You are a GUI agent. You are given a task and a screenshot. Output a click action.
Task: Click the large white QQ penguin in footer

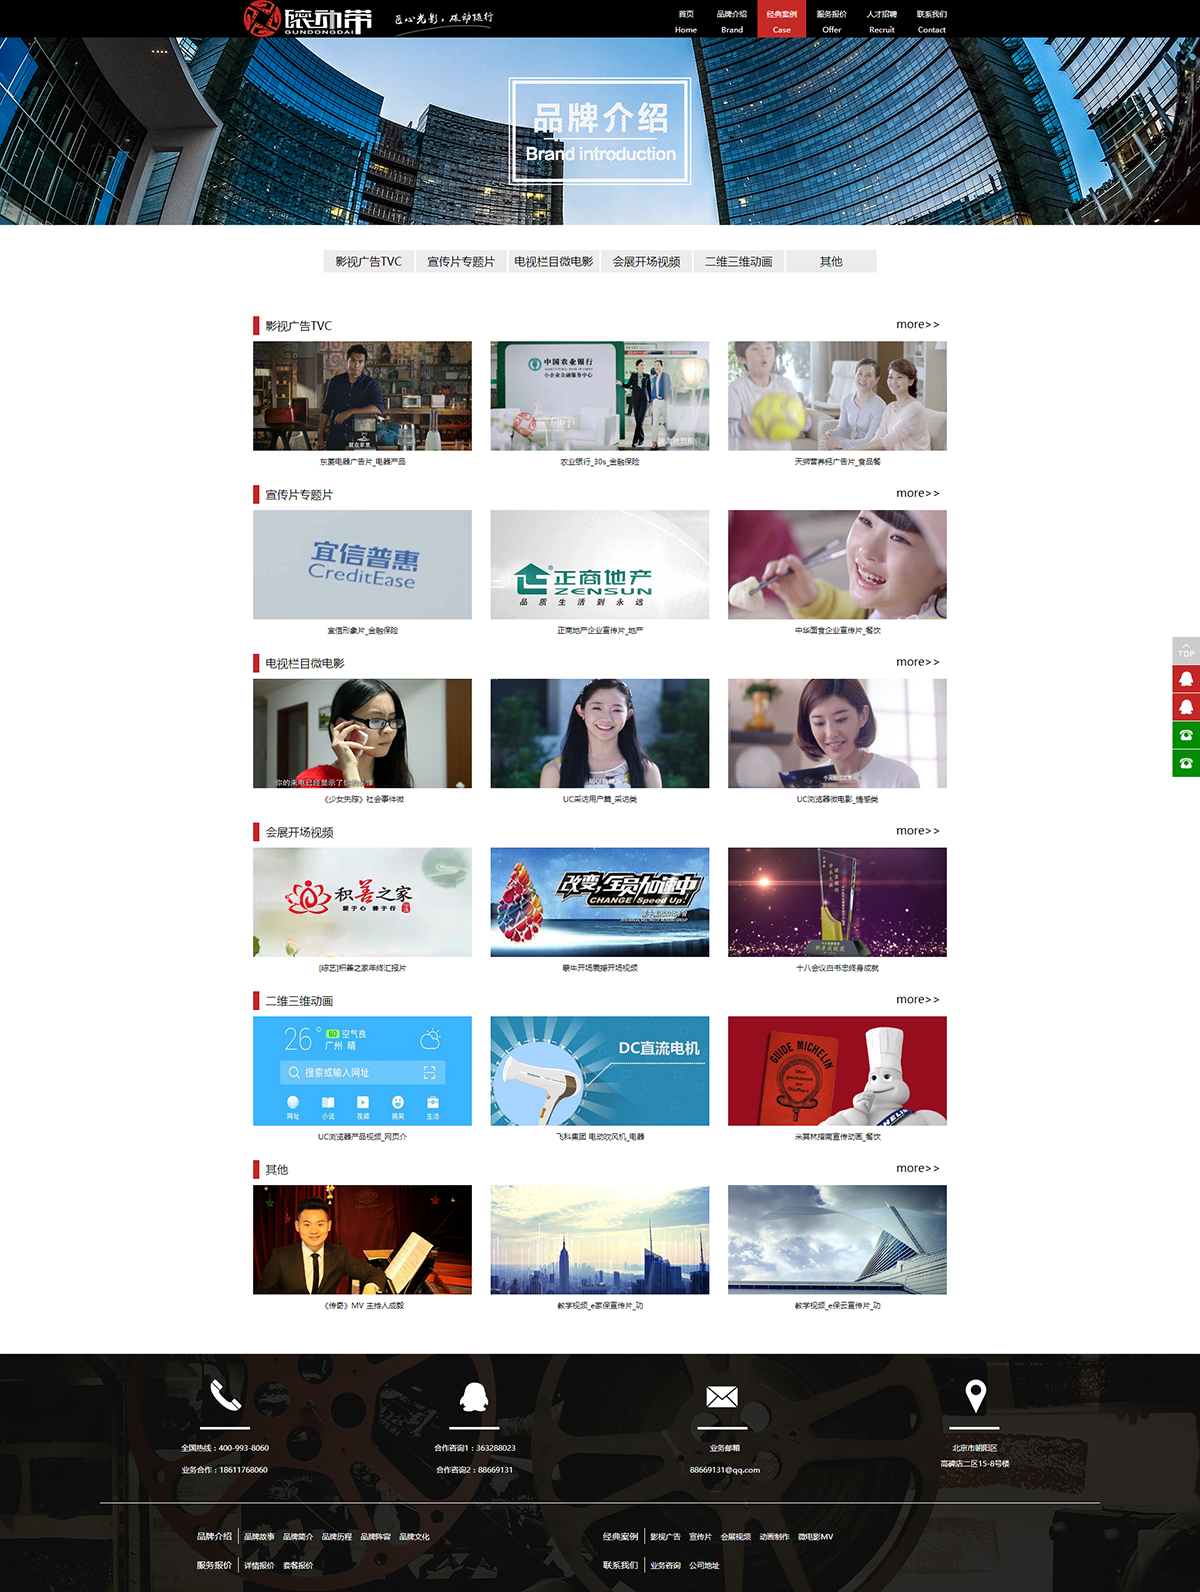[x=474, y=1396]
